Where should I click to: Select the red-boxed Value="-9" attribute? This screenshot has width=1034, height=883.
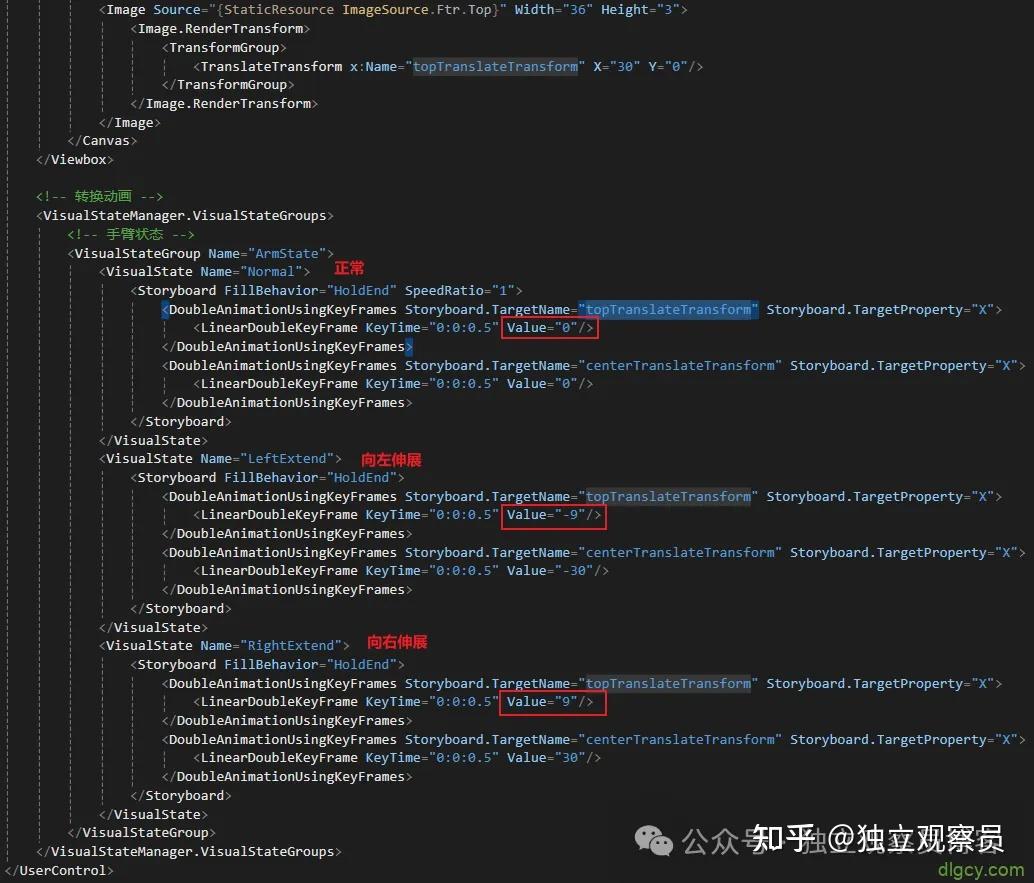click(x=553, y=515)
